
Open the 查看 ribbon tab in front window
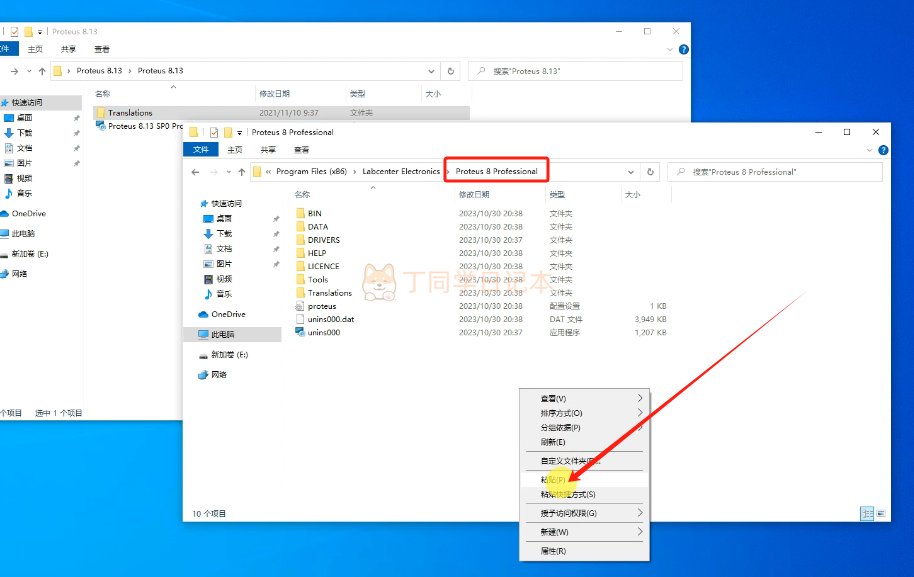click(301, 149)
